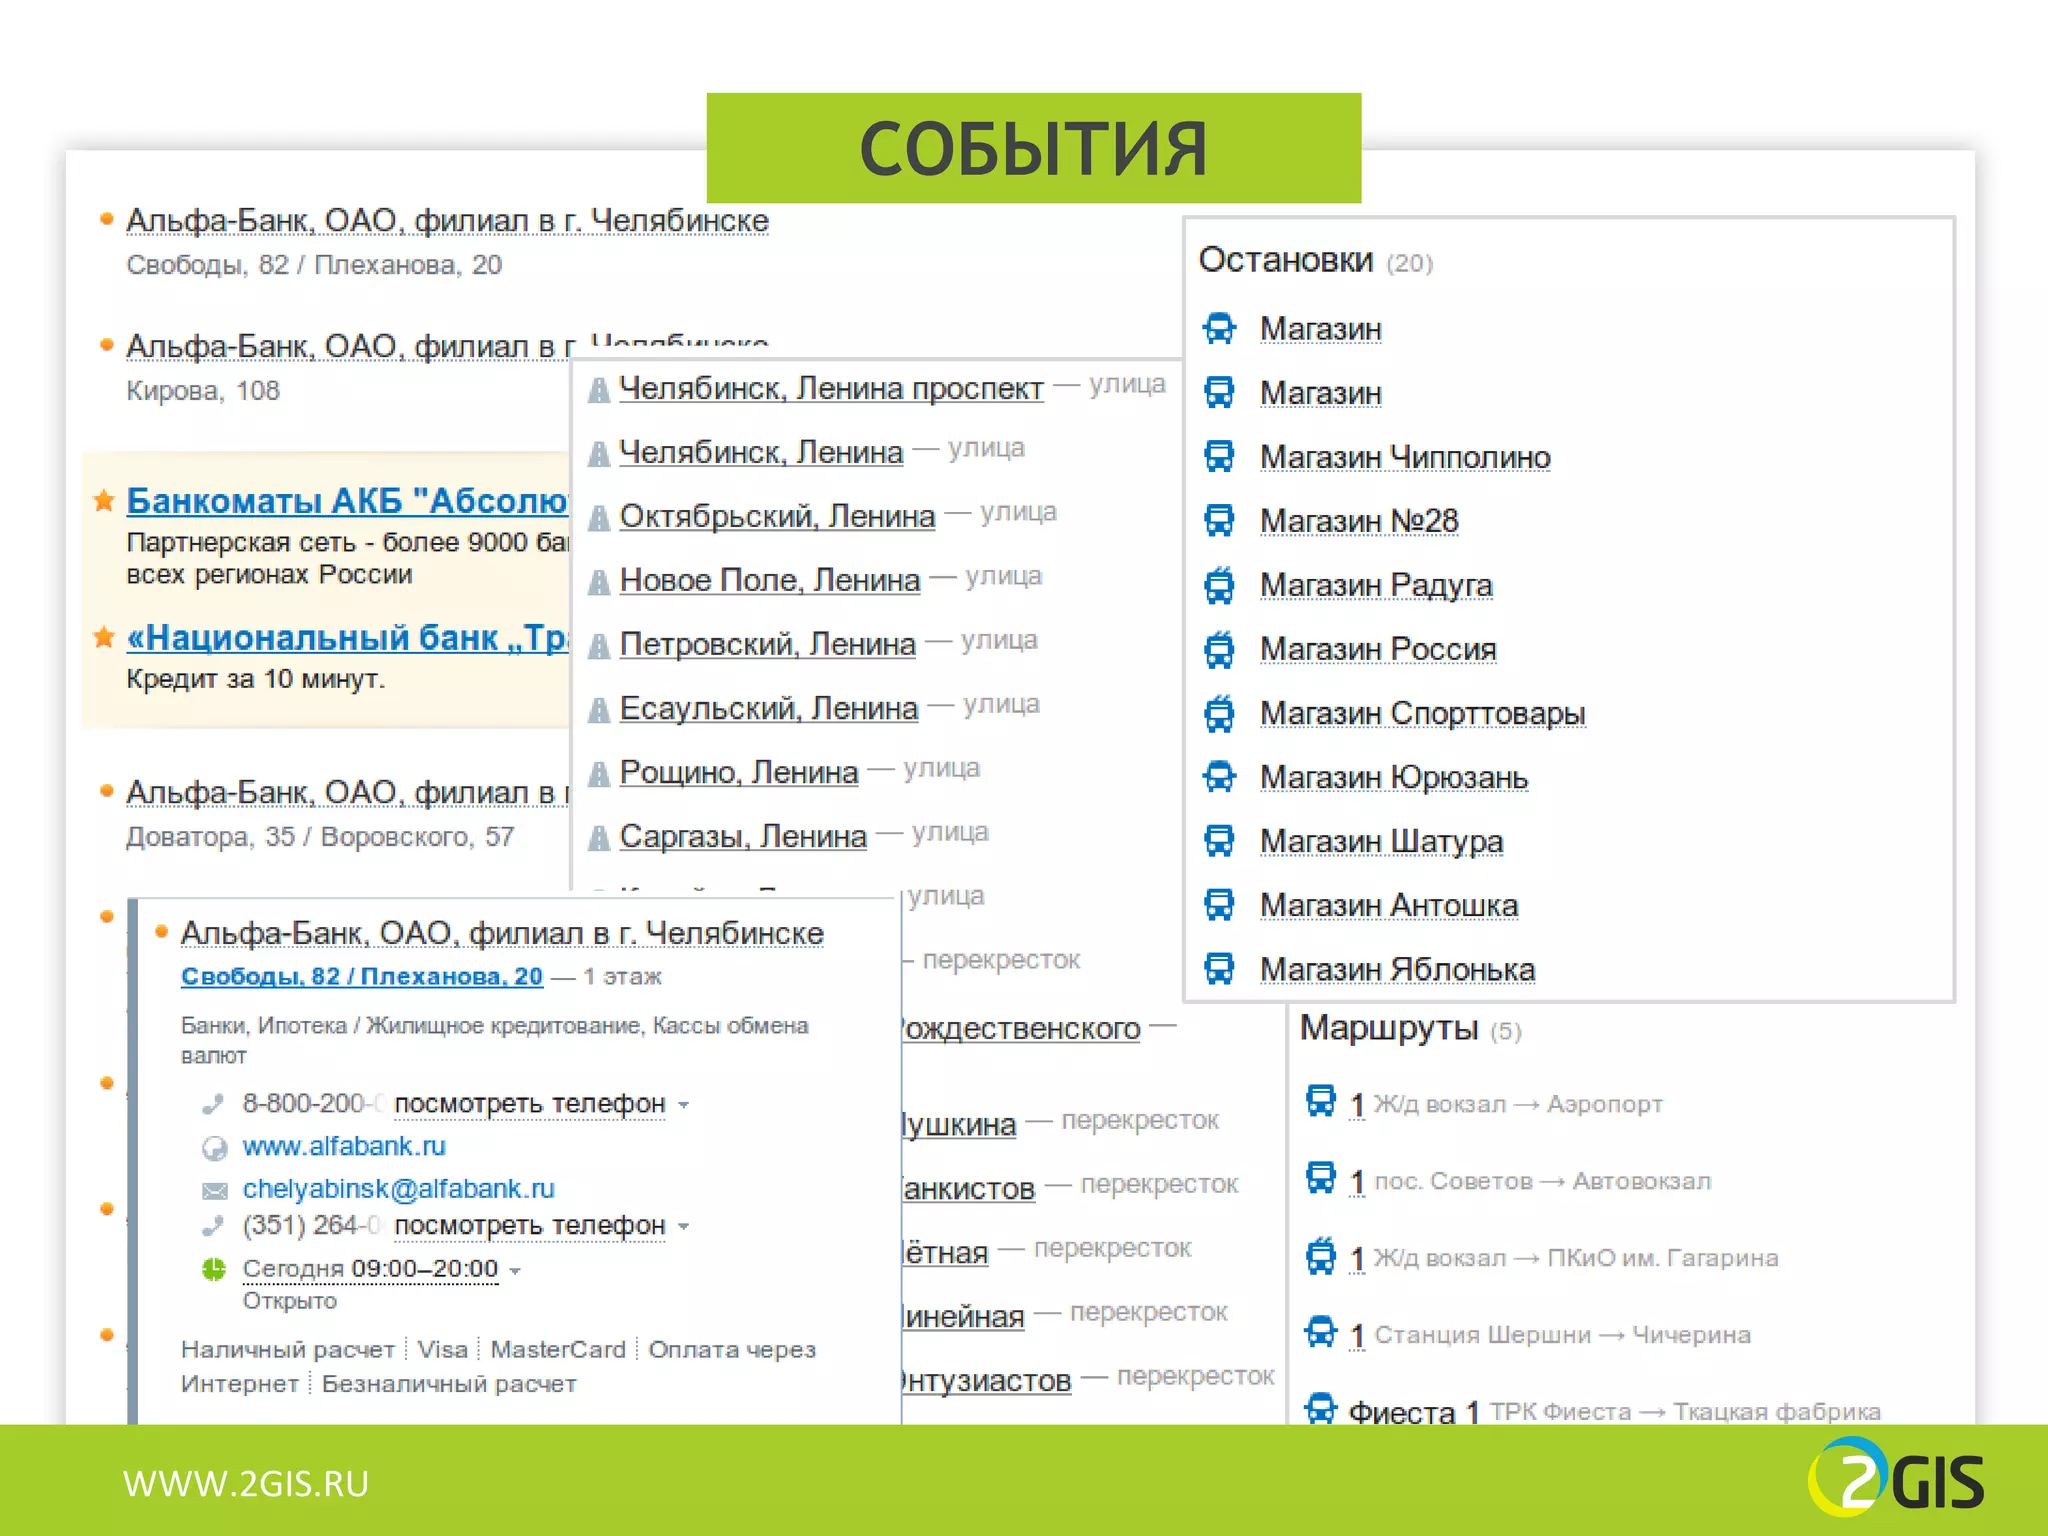This screenshot has width=2048, height=1536.
Task: Open Банкоматы АКБ "Абсолют" advertisement link
Action: click(348, 500)
